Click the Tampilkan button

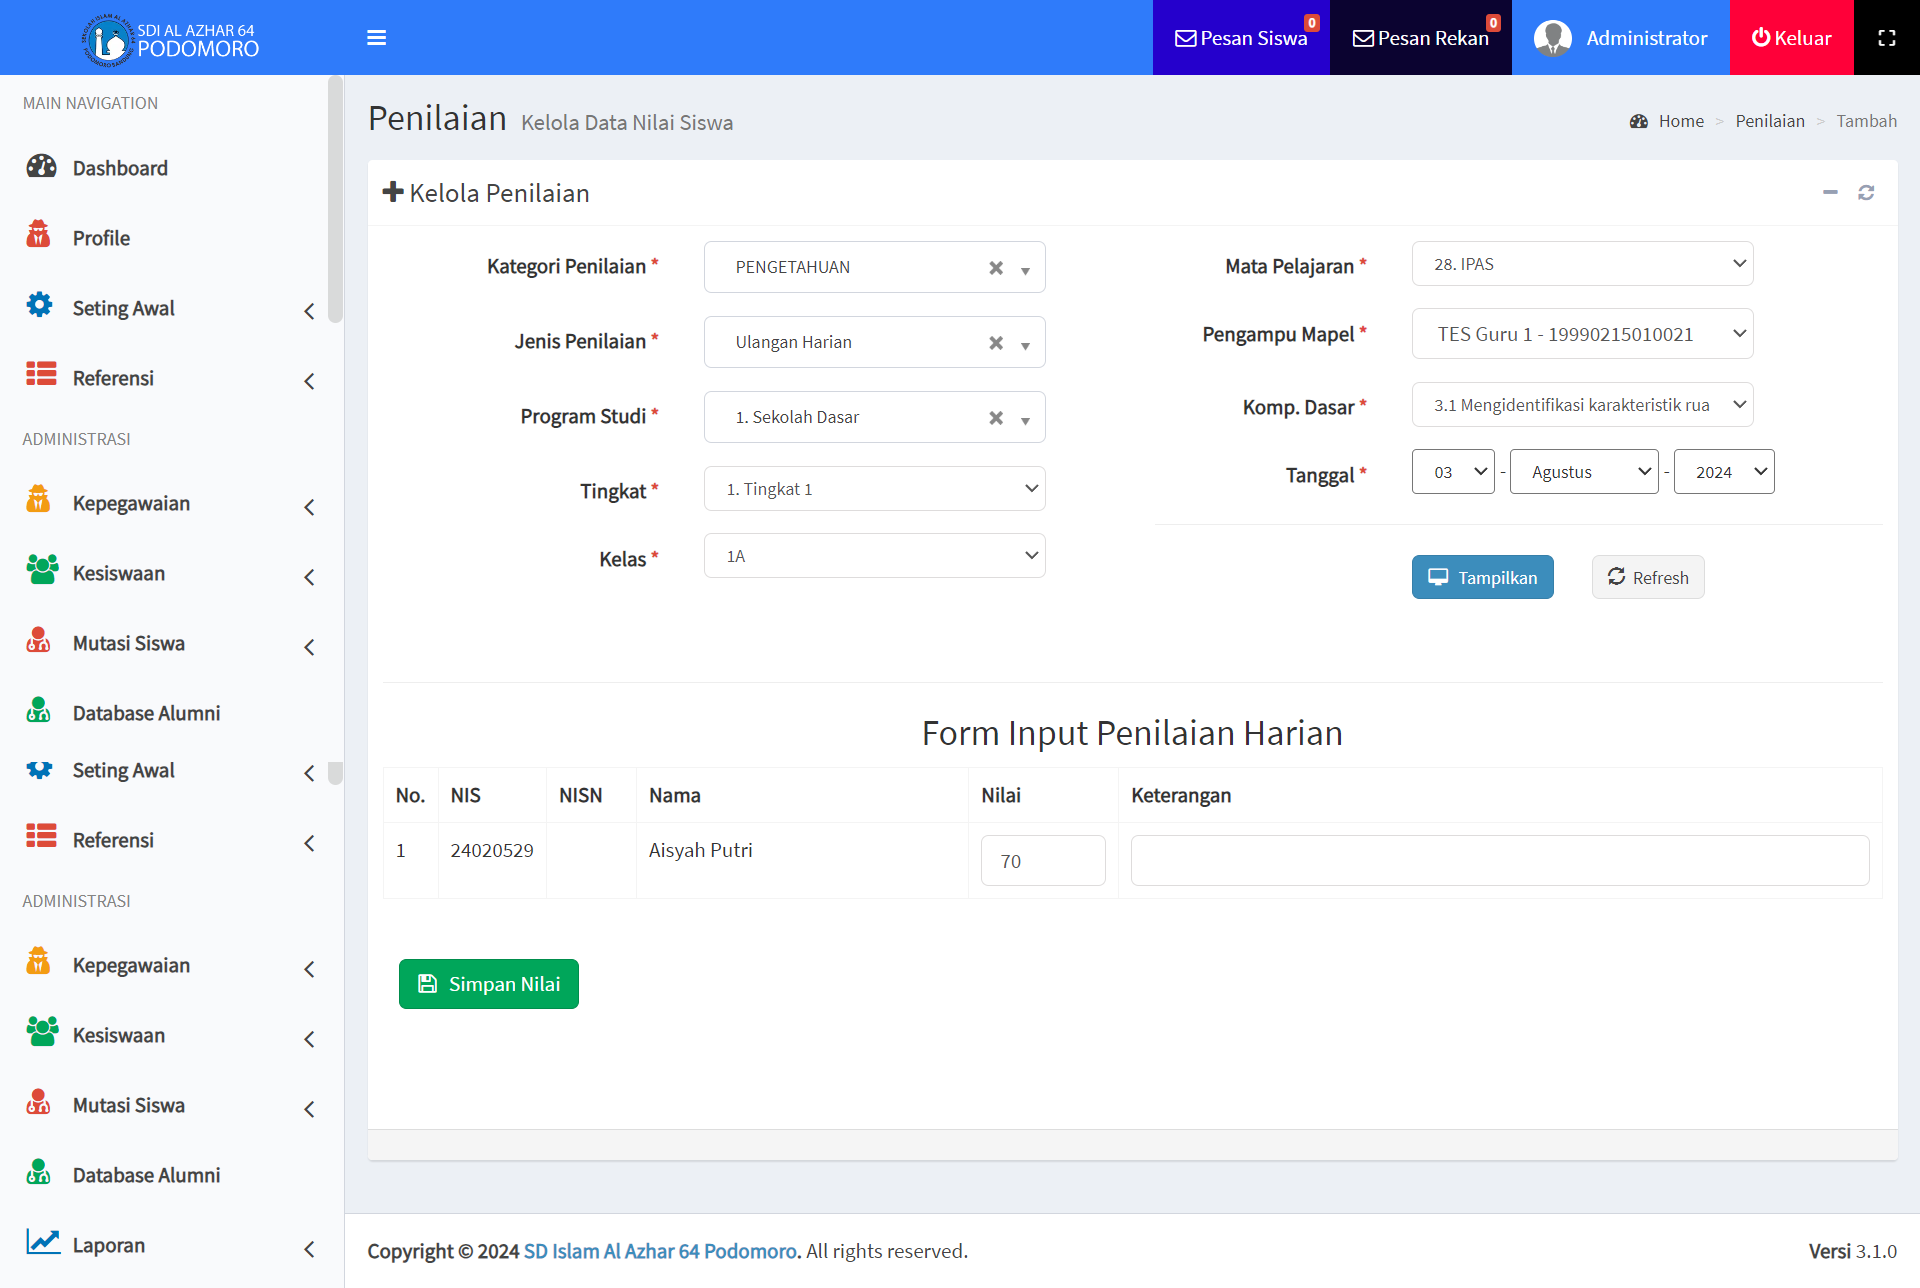(x=1482, y=578)
